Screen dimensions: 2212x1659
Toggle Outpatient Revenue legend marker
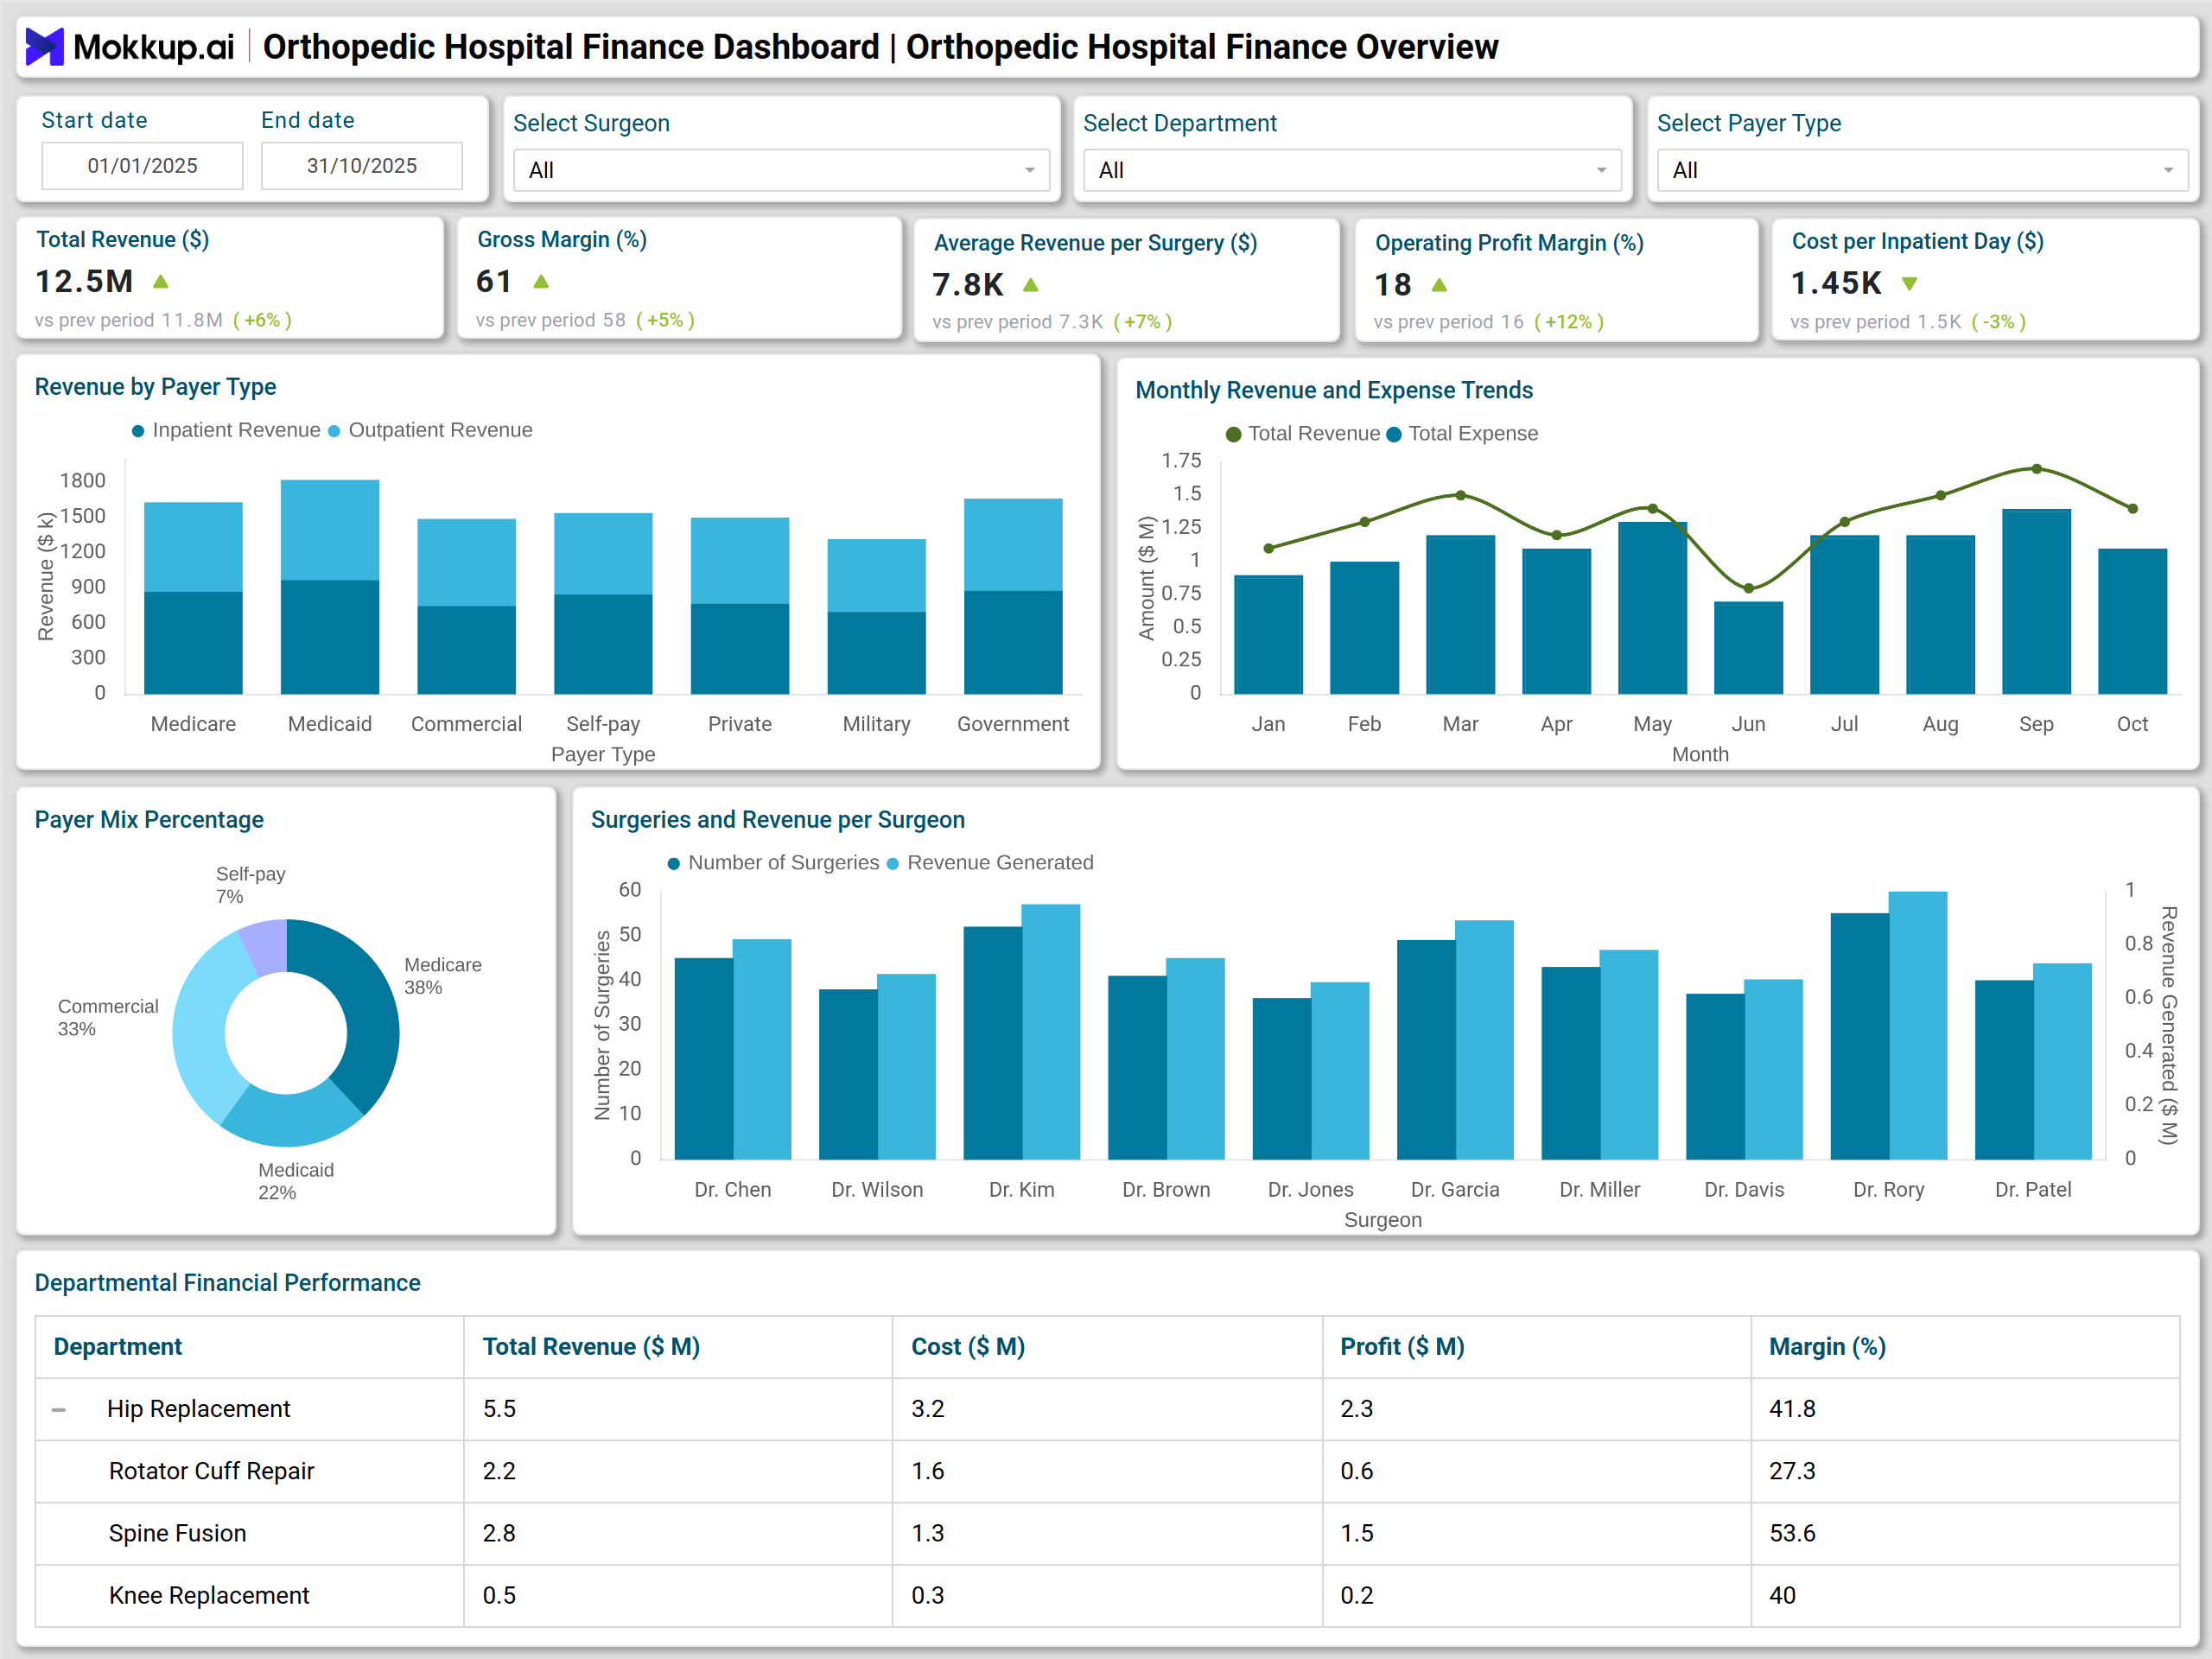334,431
